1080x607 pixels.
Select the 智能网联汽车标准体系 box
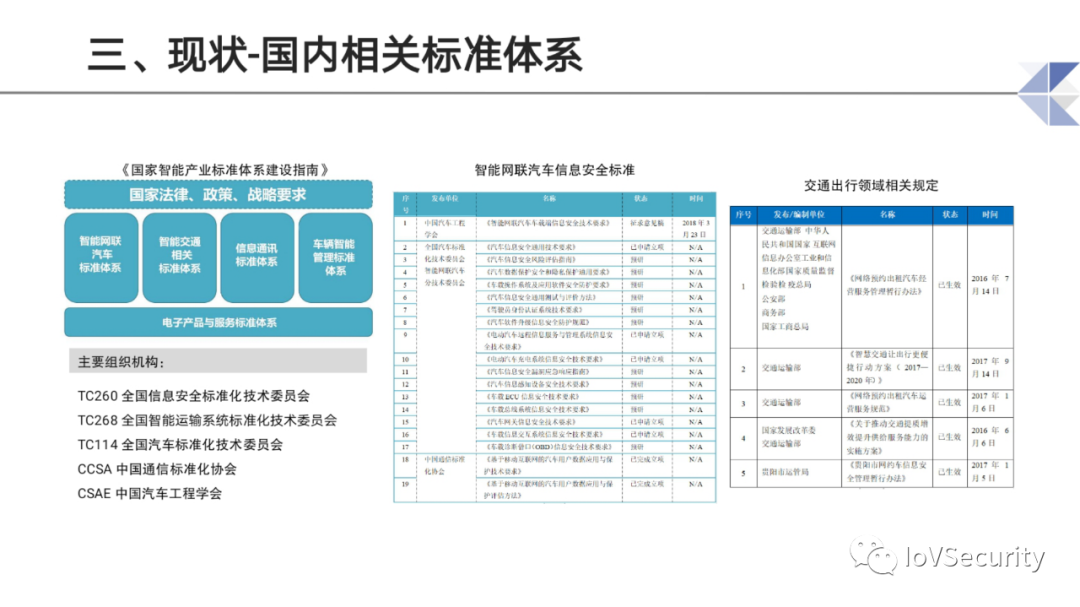(x=101, y=257)
